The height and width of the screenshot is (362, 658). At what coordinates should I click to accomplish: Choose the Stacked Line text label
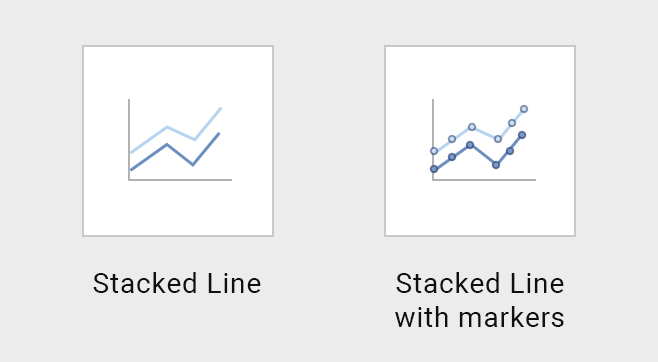177,284
